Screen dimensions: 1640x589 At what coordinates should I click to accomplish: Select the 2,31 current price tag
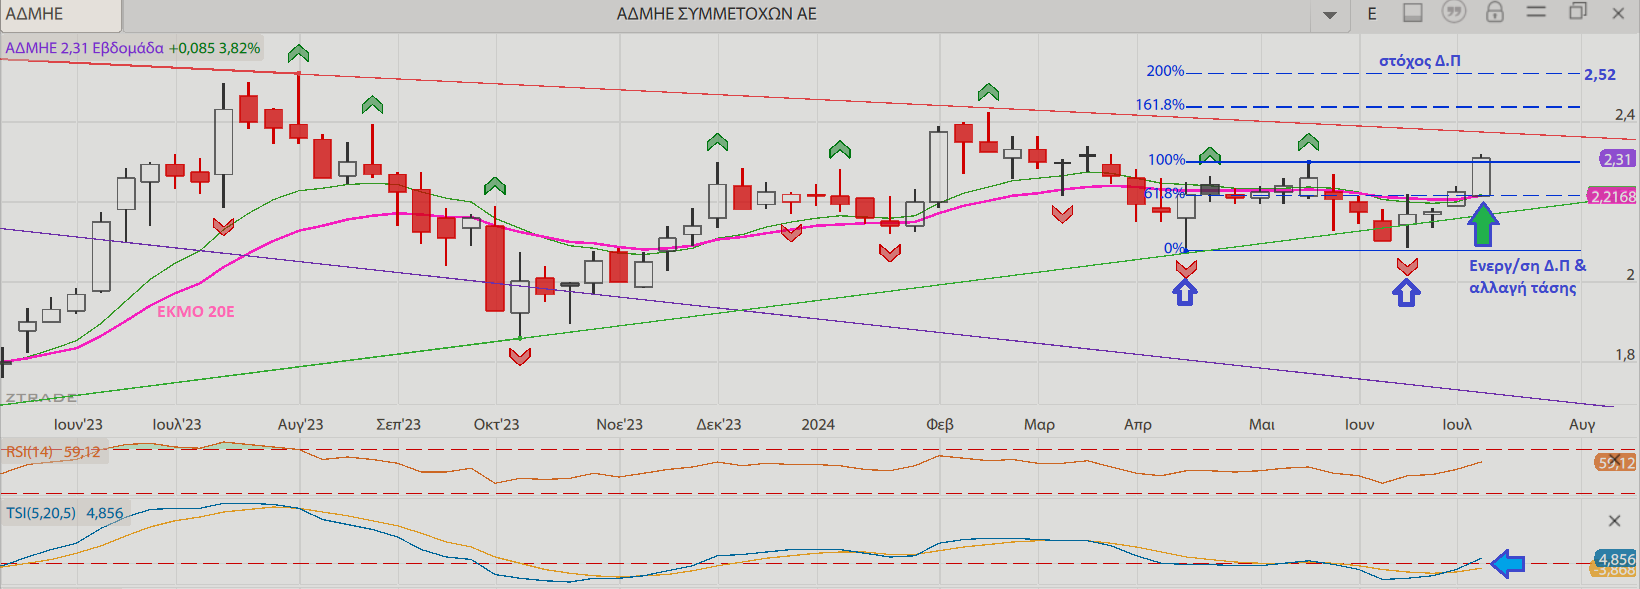[1617, 159]
